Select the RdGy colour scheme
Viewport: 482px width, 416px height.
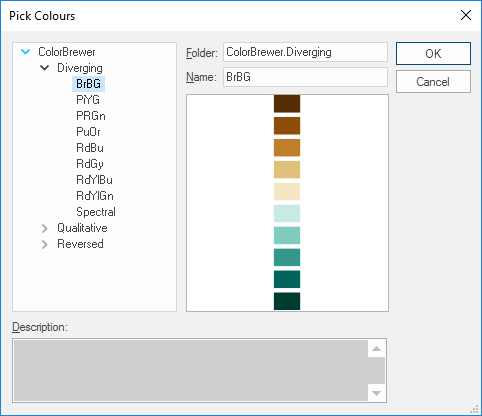coord(90,164)
